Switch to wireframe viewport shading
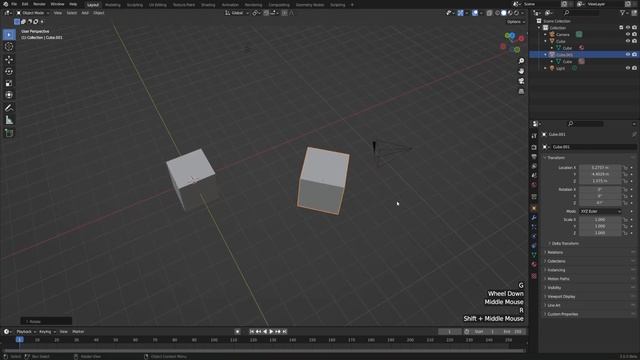 click(497, 13)
